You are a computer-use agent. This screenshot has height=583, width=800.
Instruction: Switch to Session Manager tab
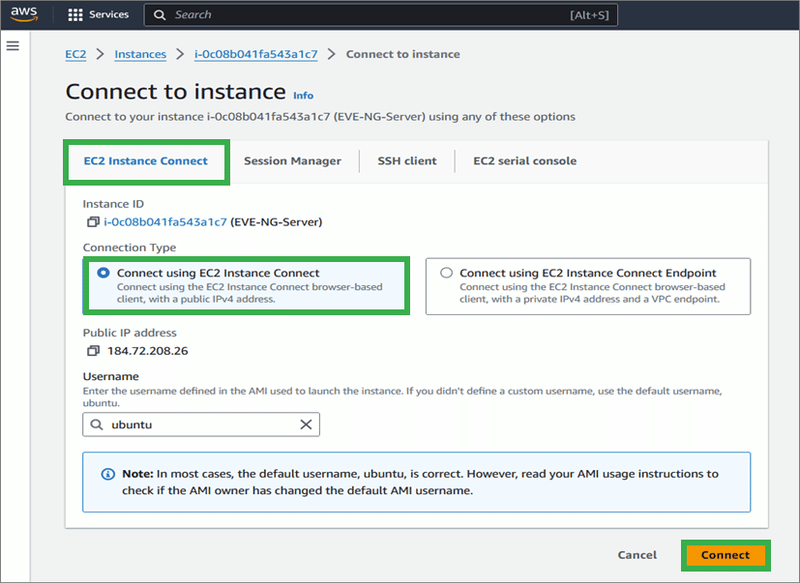292,161
